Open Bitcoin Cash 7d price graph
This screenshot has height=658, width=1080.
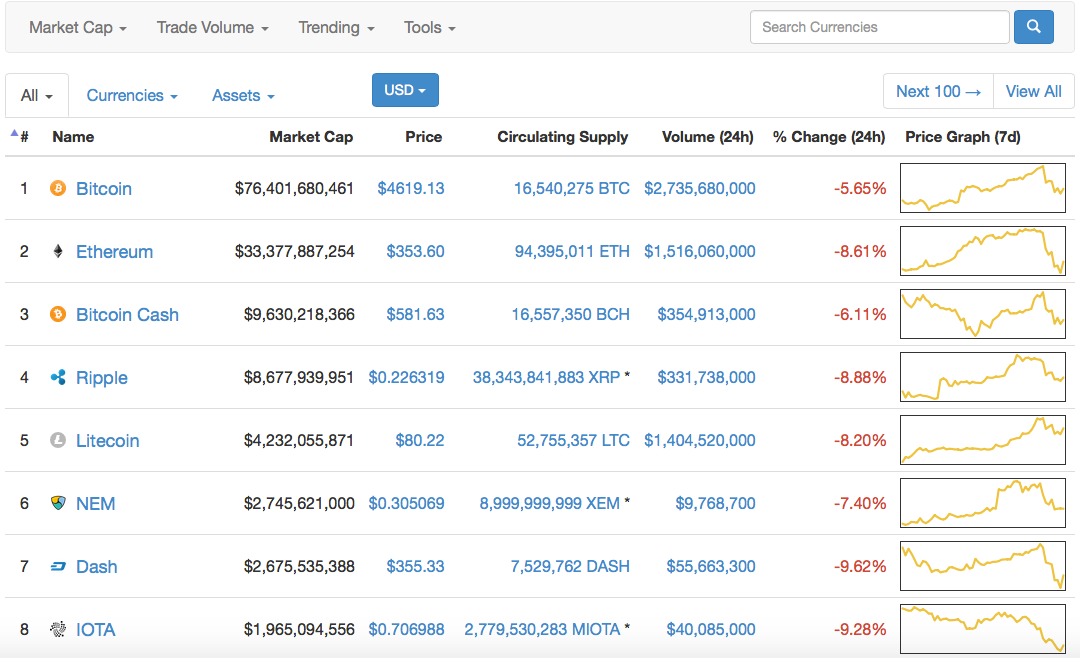click(x=983, y=313)
